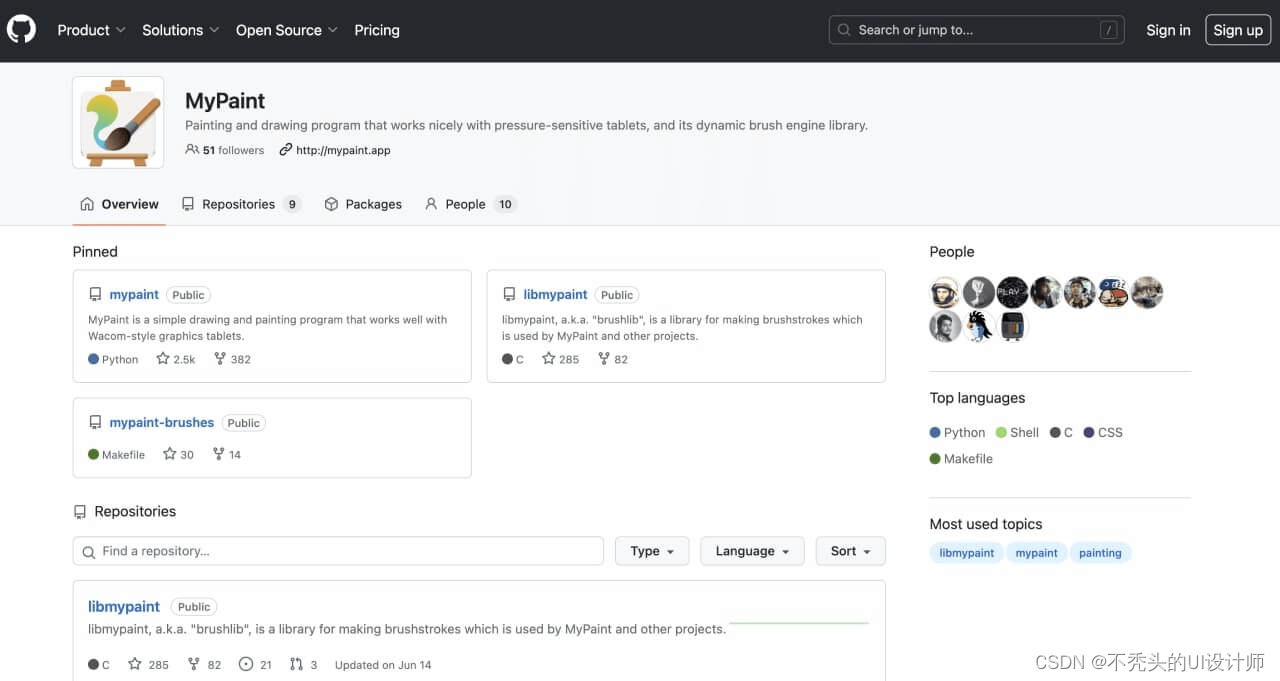Open the 21 issues icon for libmypaint
Image resolution: width=1280 pixels, height=681 pixels.
246,664
